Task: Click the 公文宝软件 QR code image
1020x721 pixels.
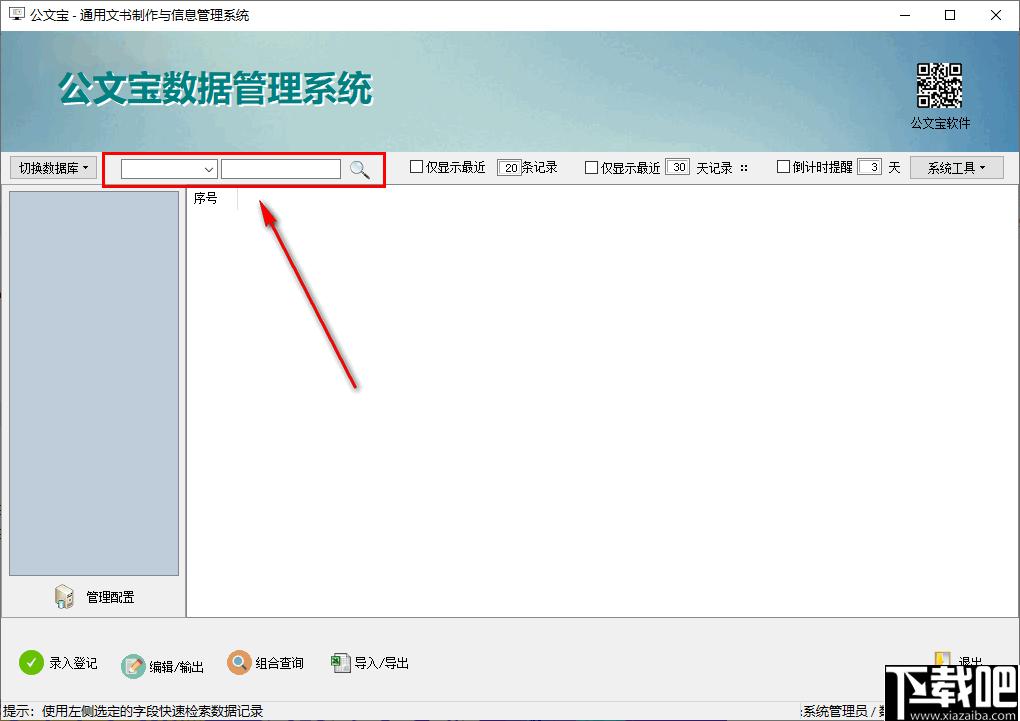Action: tap(939, 85)
